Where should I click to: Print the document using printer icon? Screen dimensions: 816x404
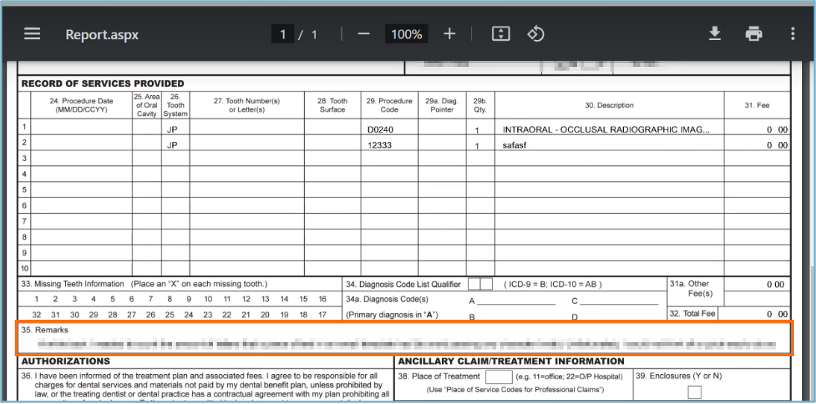pos(753,34)
